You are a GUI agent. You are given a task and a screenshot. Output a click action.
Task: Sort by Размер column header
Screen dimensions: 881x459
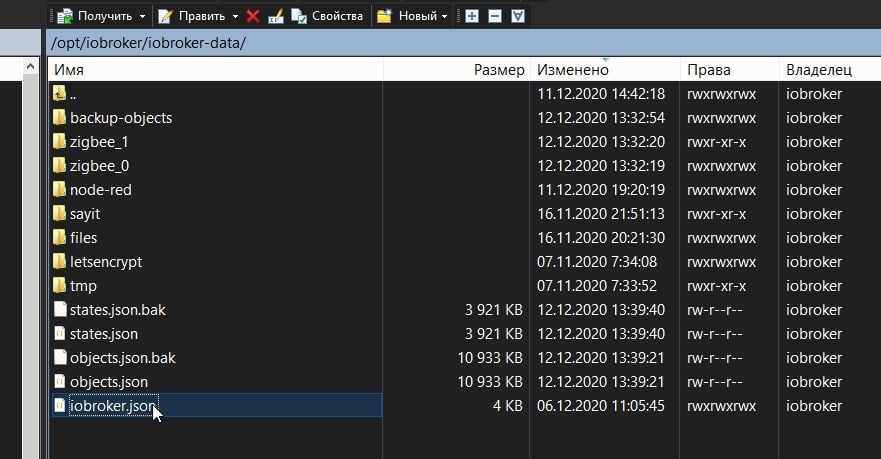pos(456,70)
